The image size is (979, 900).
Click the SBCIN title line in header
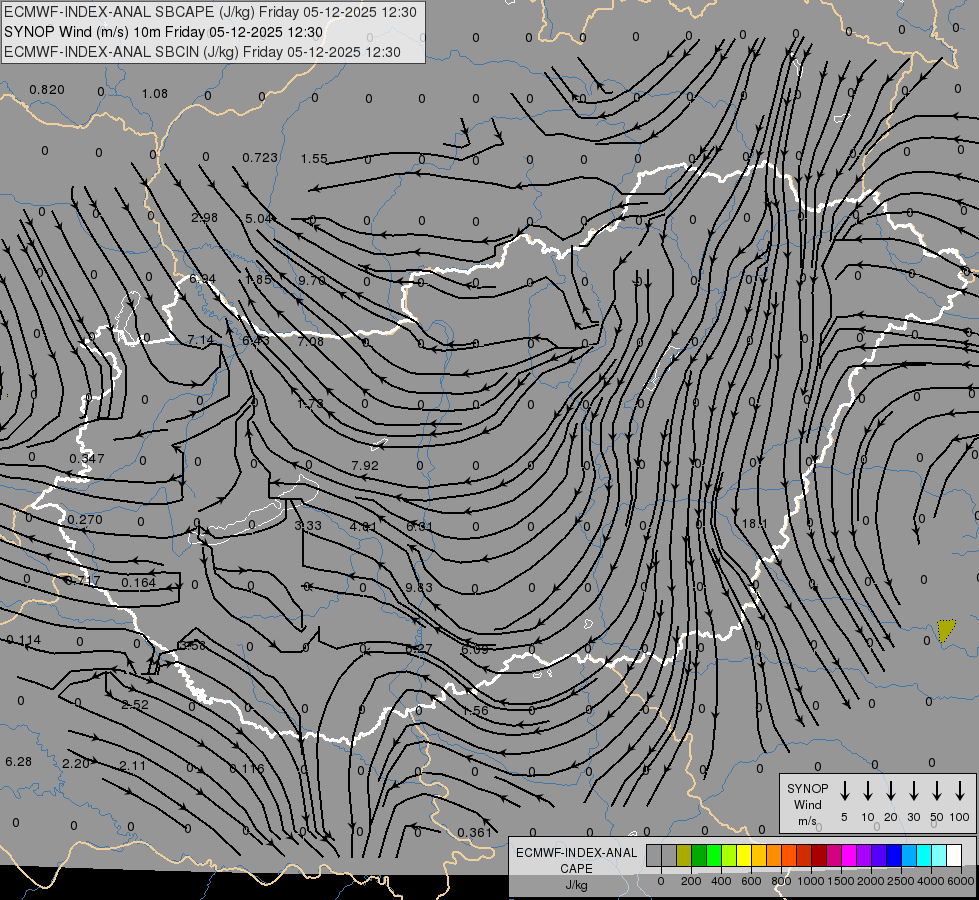tap(202, 52)
